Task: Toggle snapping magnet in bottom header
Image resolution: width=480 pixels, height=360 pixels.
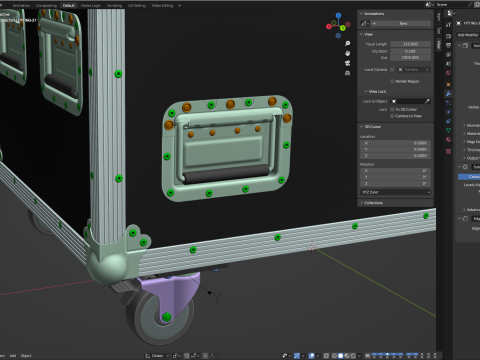Action: [x=187, y=356]
